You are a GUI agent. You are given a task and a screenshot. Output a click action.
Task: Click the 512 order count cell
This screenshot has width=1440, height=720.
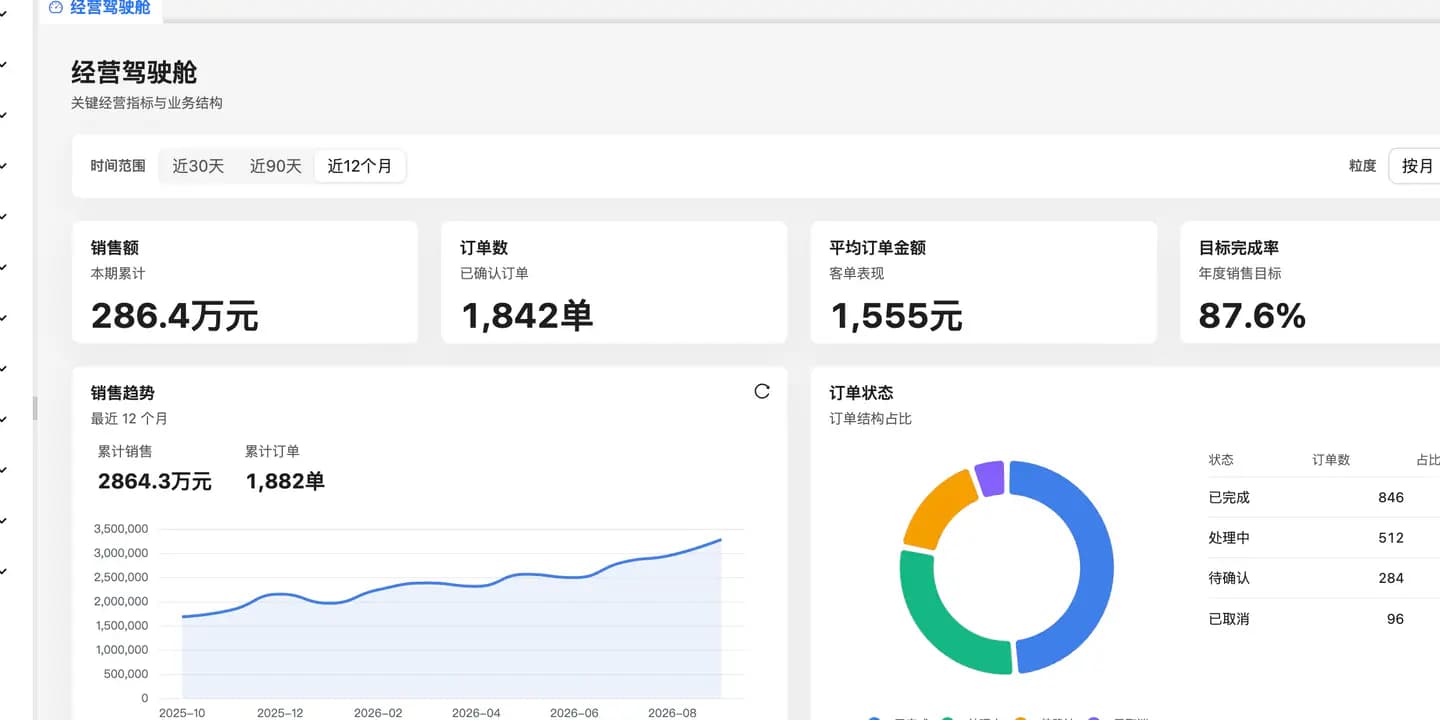pyautogui.click(x=1391, y=538)
